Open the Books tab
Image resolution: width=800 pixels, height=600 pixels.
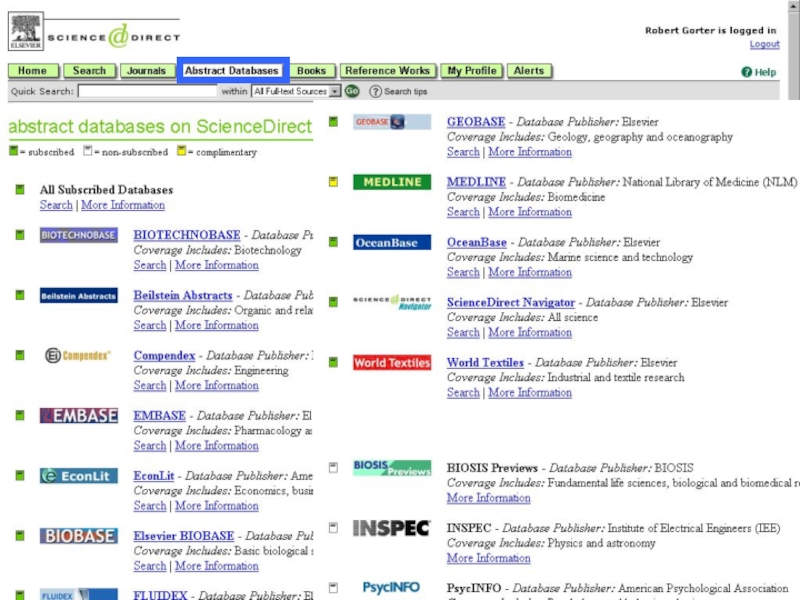coord(311,70)
